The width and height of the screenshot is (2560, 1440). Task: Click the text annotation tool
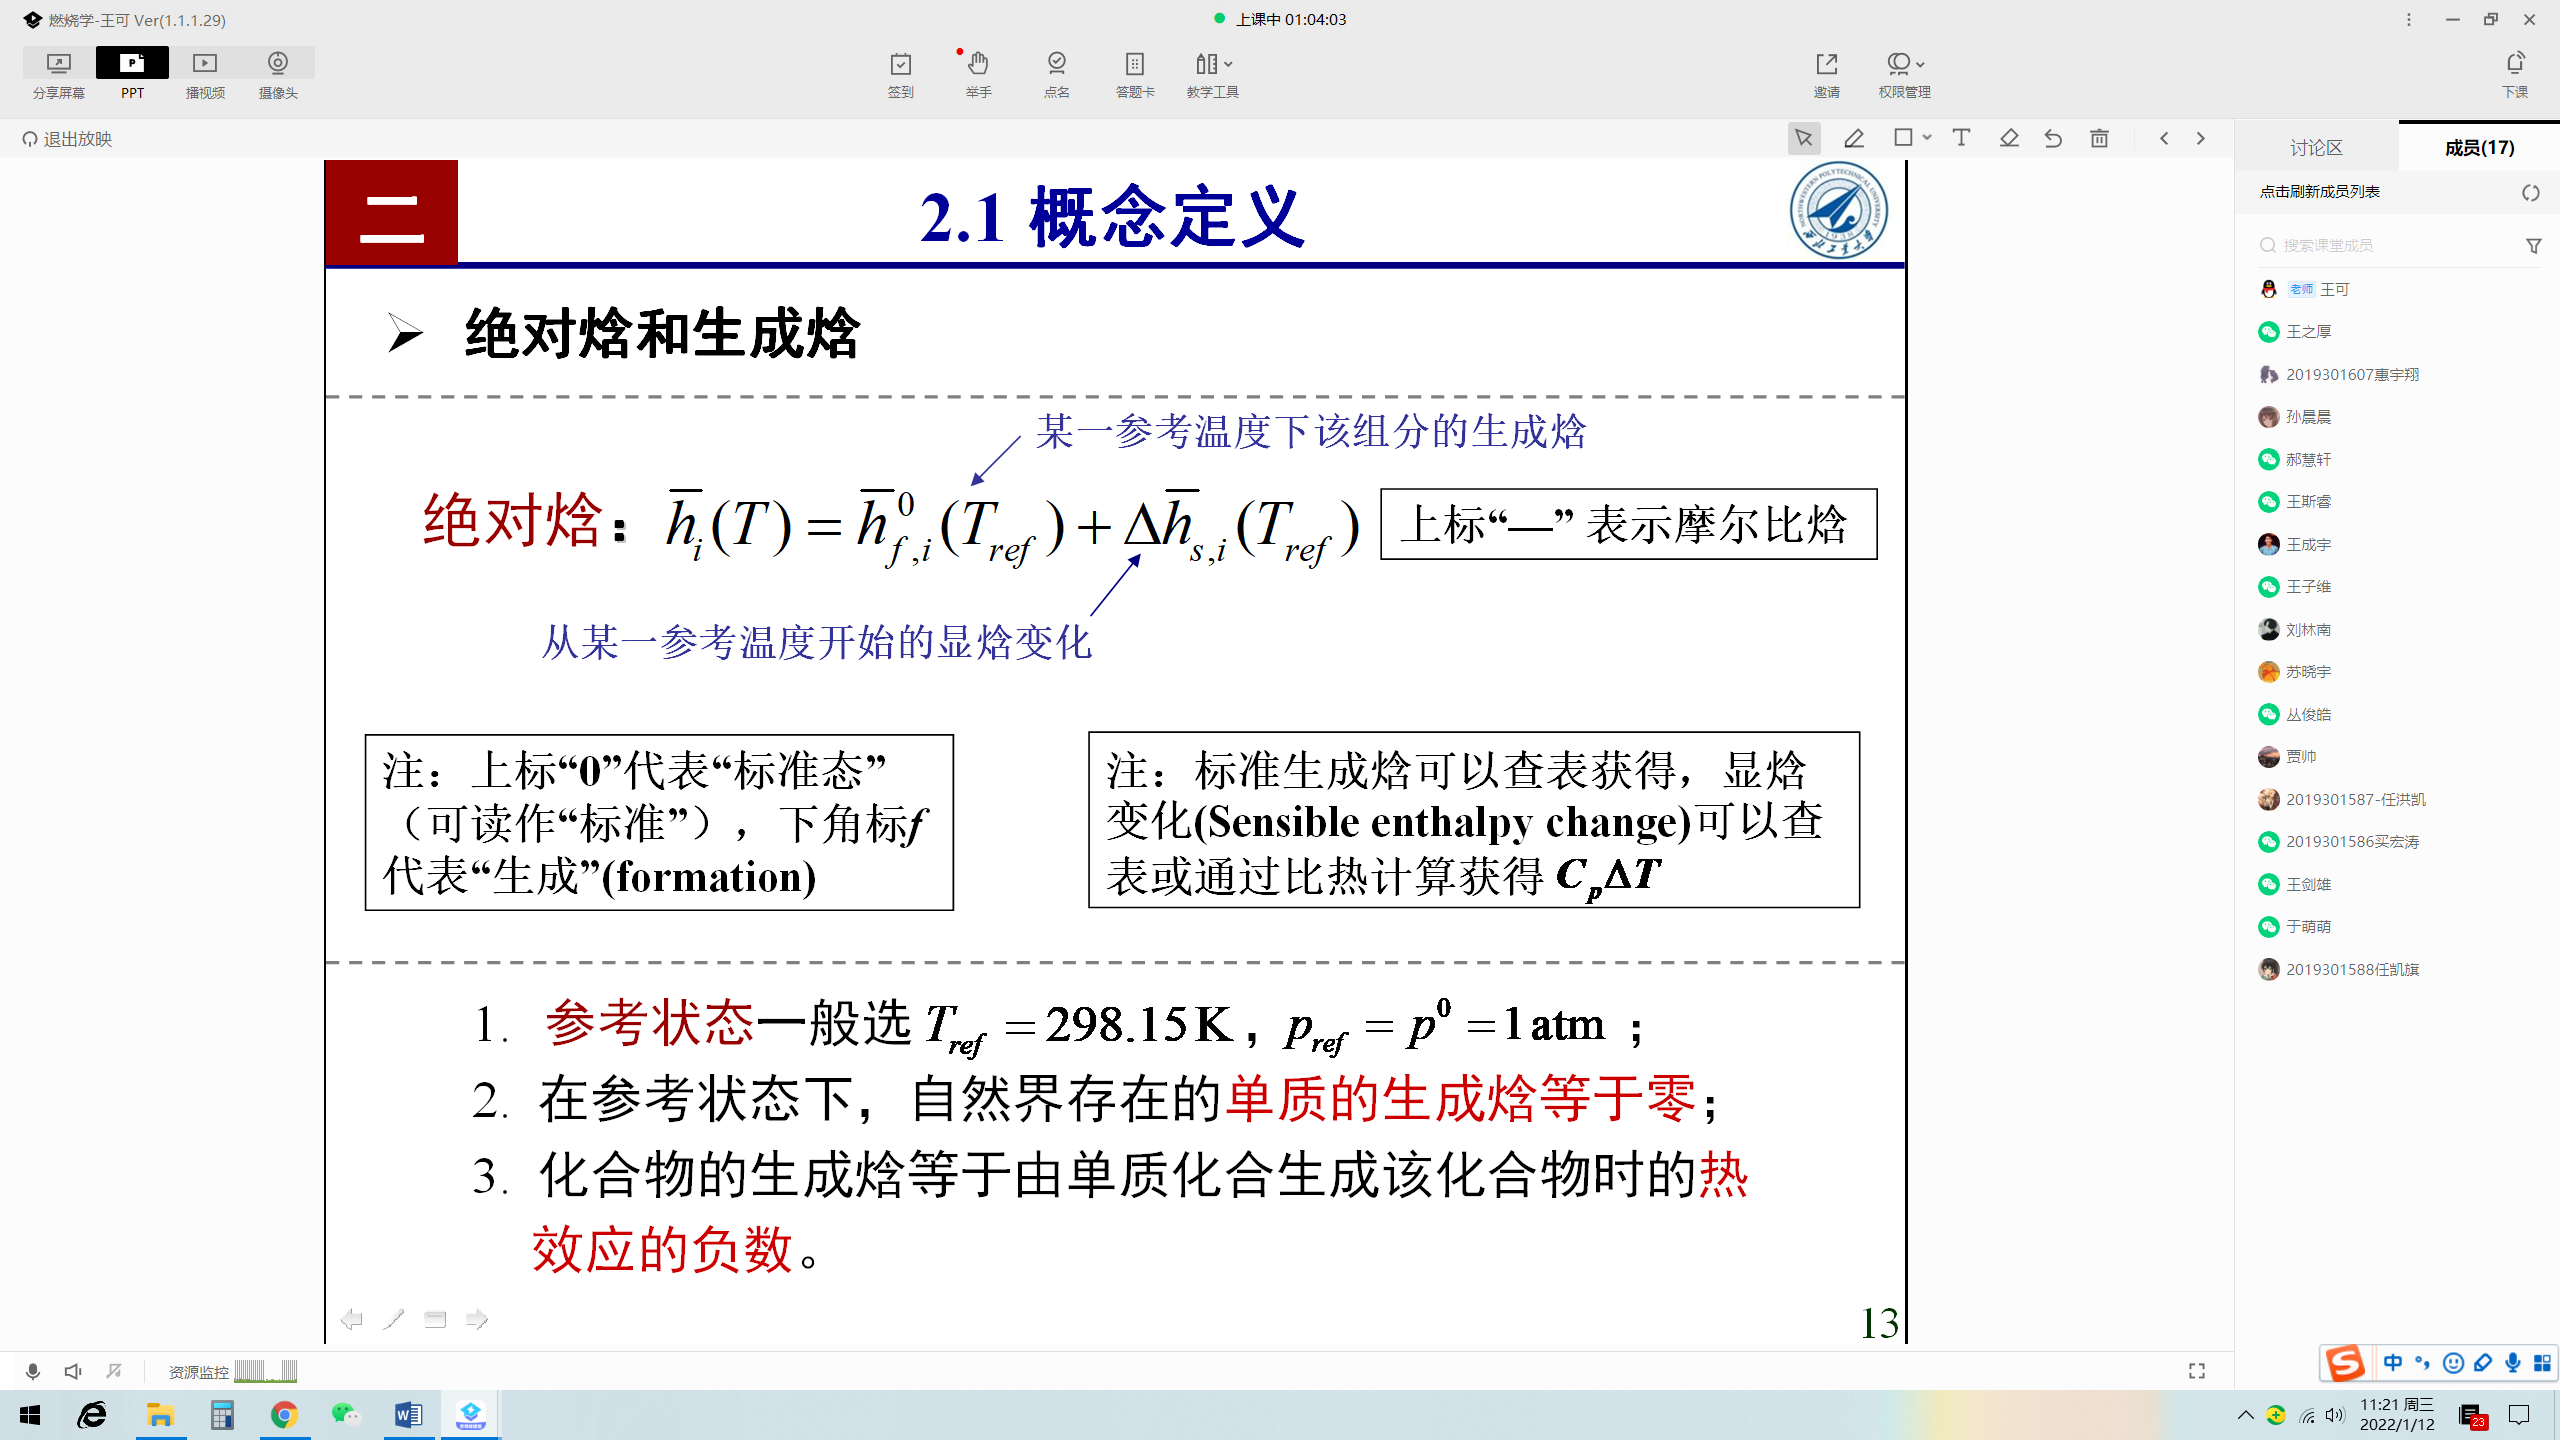coord(1960,139)
